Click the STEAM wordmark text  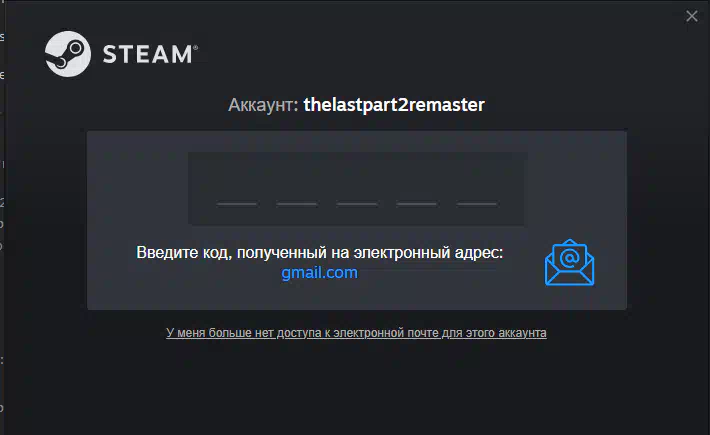[x=147, y=54]
